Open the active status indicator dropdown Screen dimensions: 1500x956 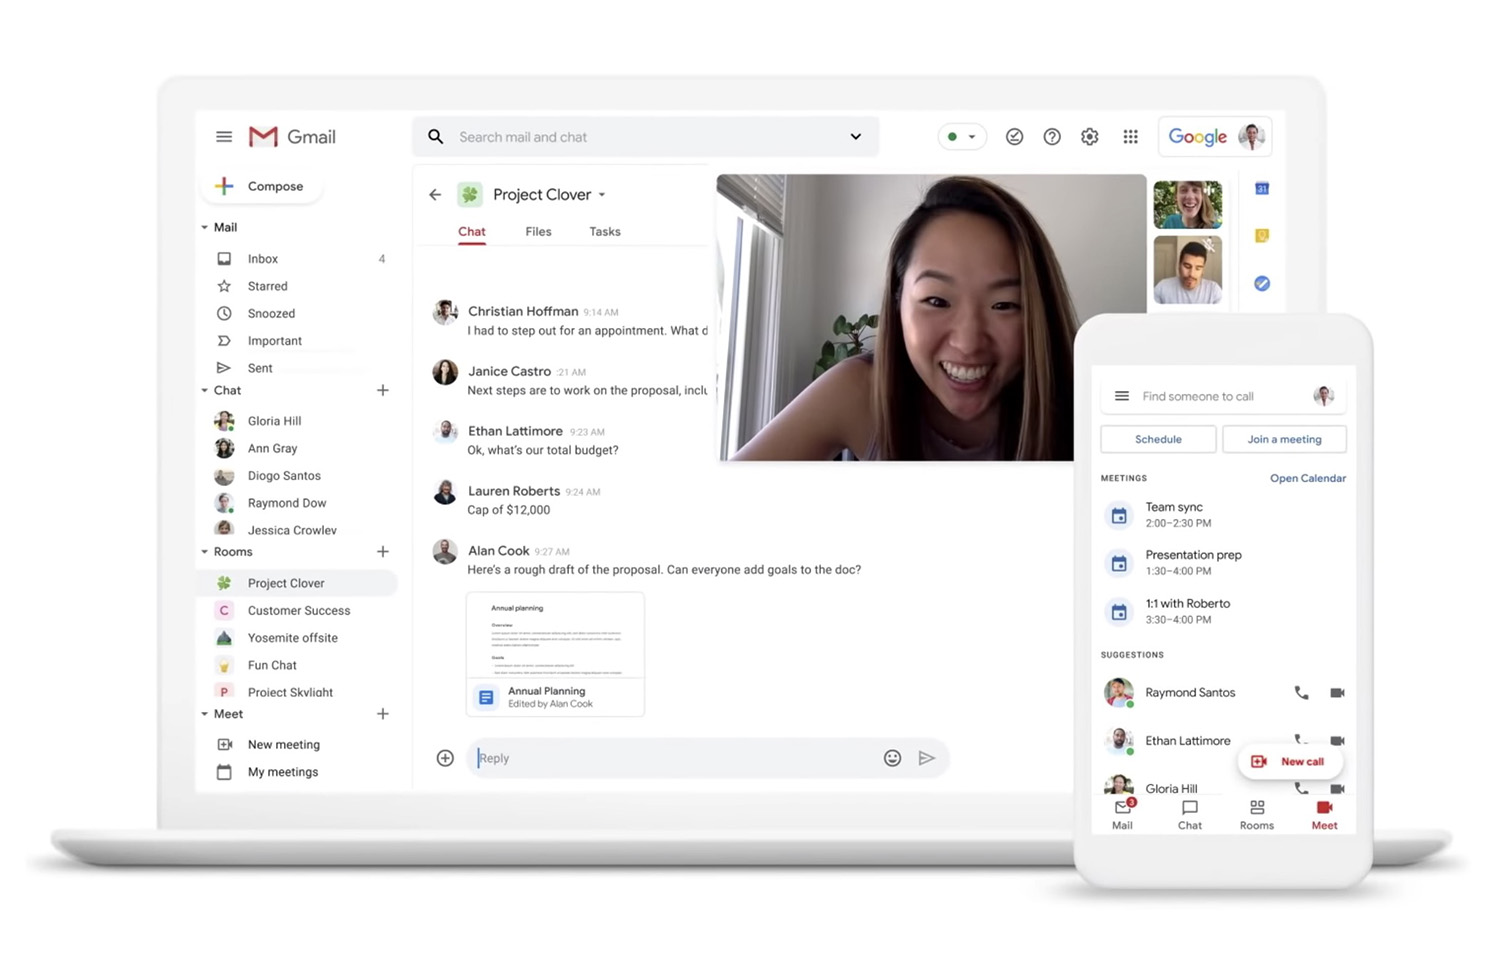pyautogui.click(x=961, y=137)
